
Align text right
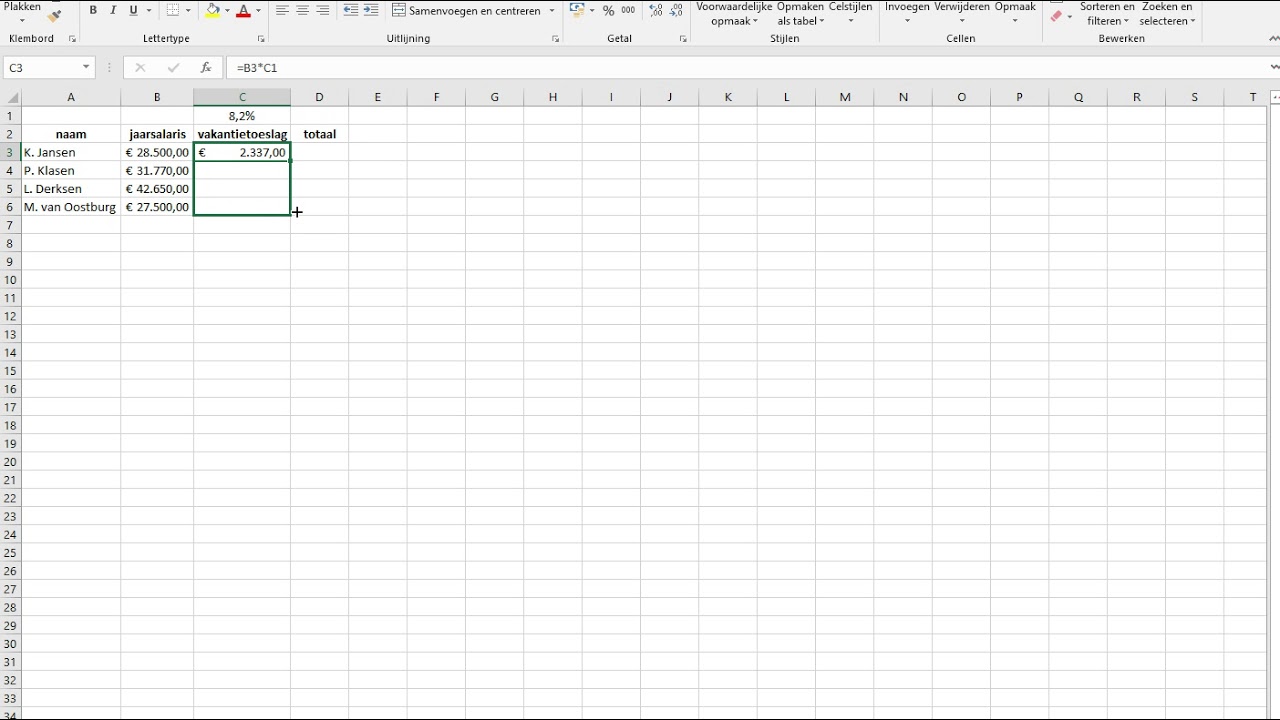(x=322, y=10)
